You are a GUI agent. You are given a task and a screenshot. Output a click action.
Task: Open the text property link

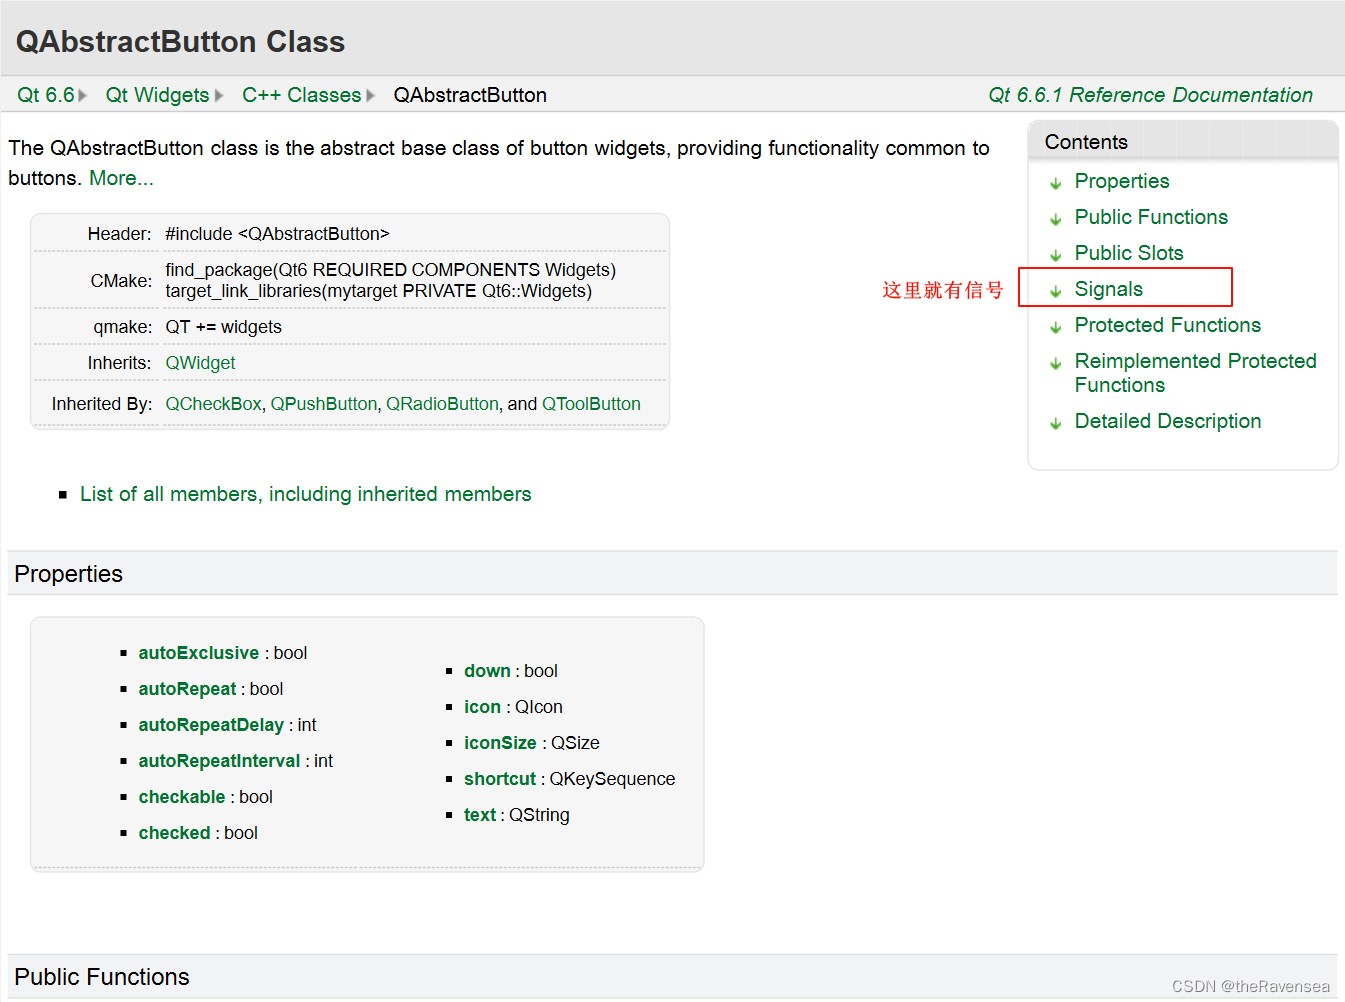(x=480, y=815)
